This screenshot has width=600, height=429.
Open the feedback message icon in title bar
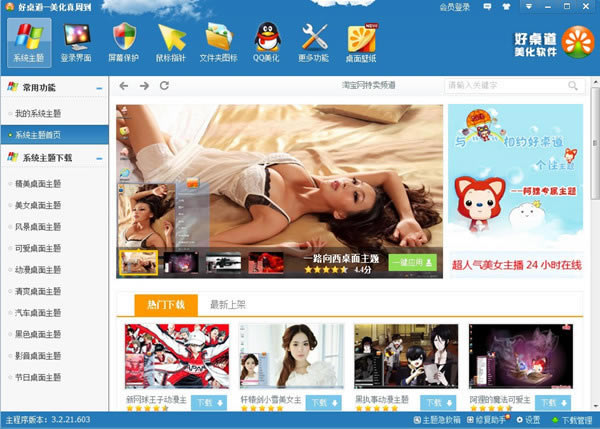coord(487,7)
